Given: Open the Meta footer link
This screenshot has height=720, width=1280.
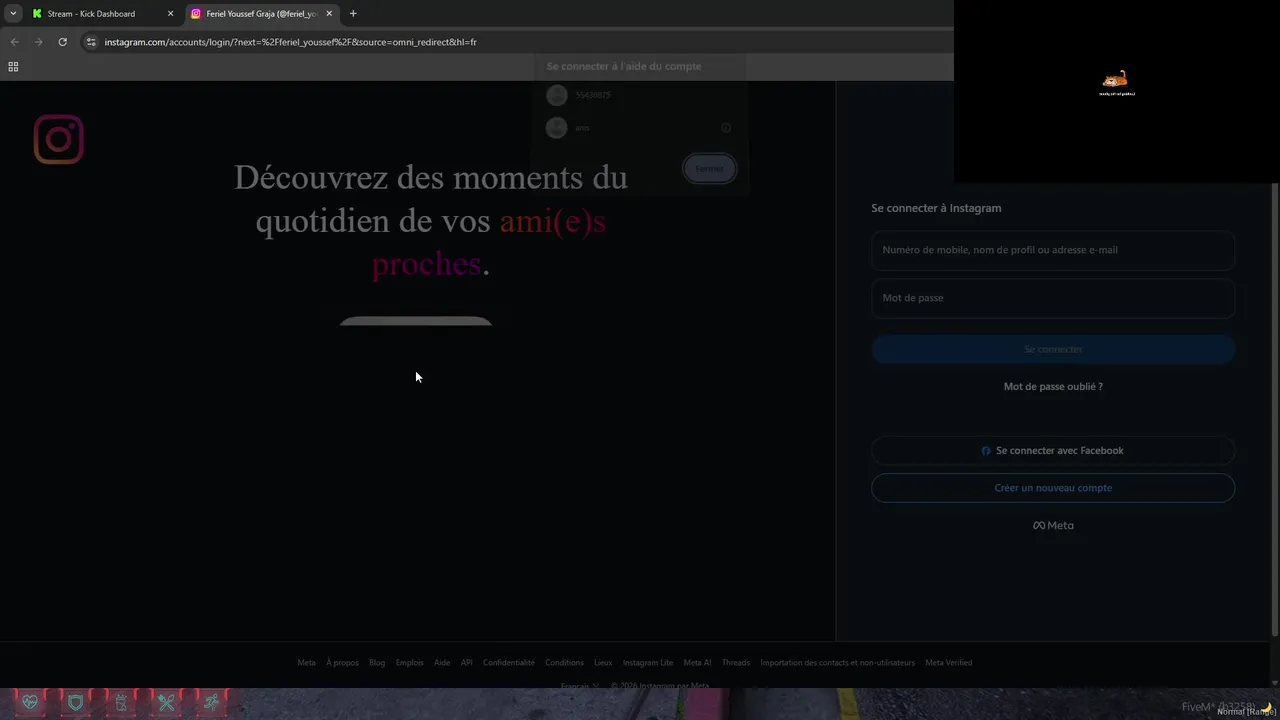Looking at the screenshot, I should pyautogui.click(x=306, y=662).
